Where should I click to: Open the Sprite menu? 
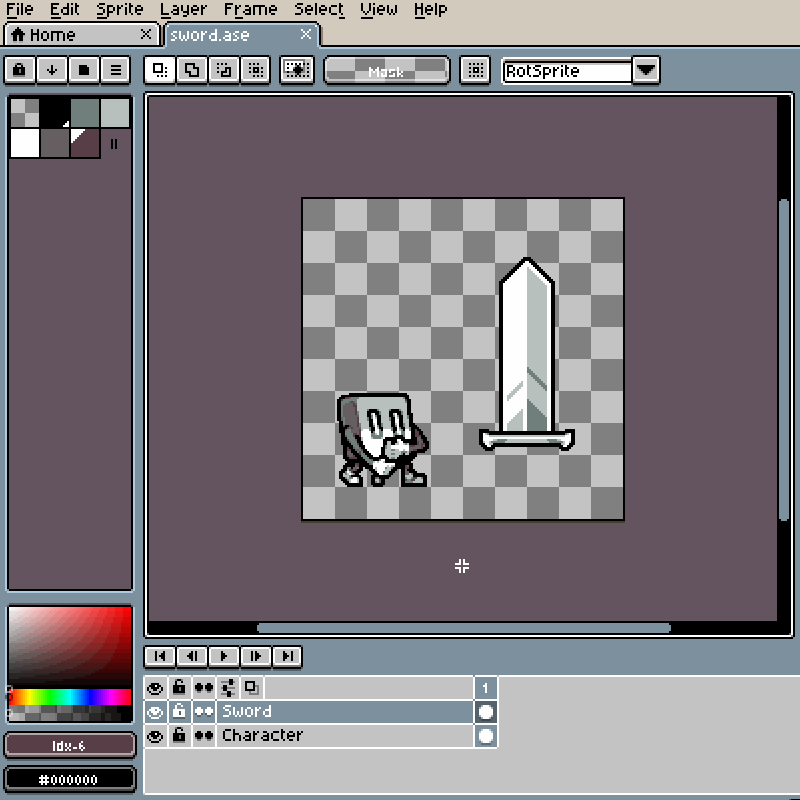click(119, 10)
